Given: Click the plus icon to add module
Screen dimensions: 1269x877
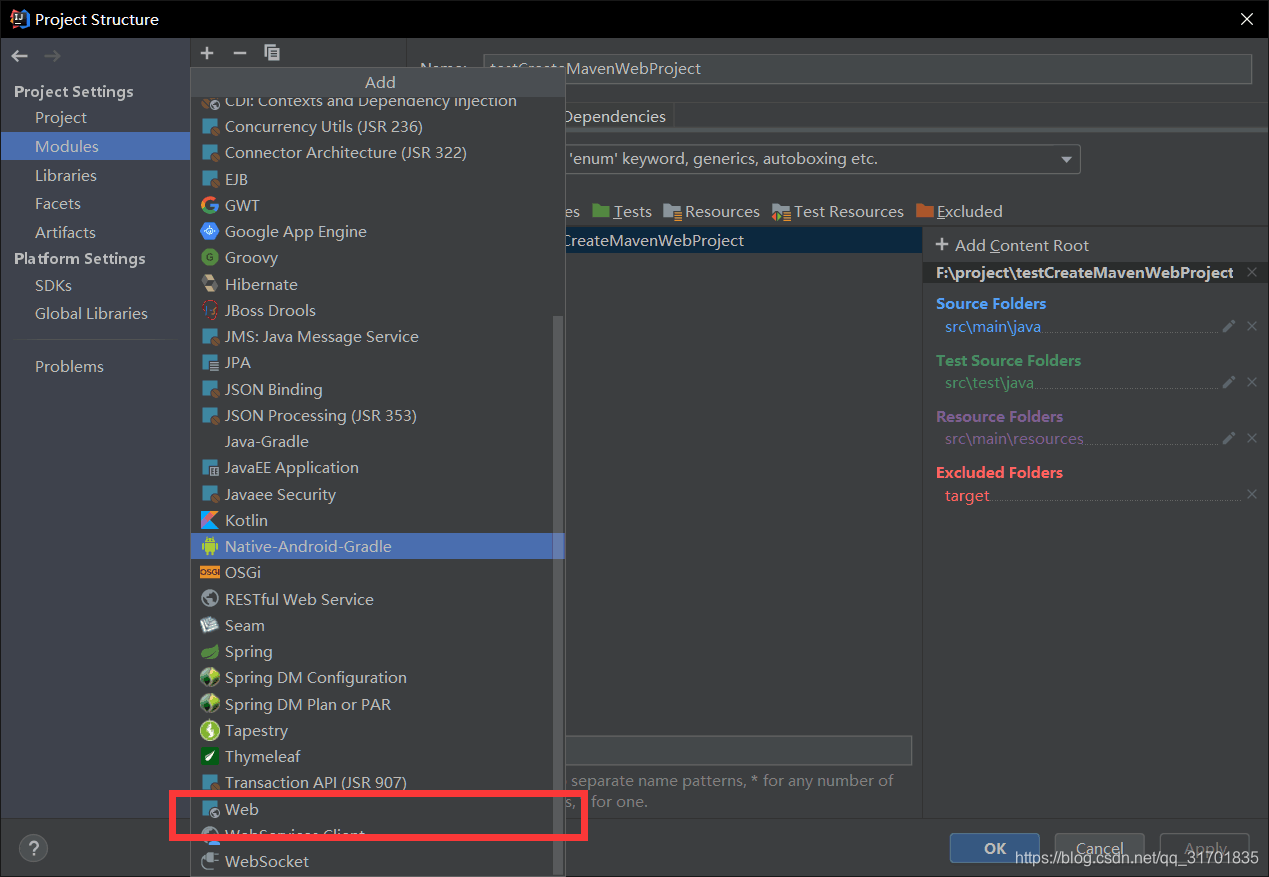Looking at the screenshot, I should [x=207, y=53].
